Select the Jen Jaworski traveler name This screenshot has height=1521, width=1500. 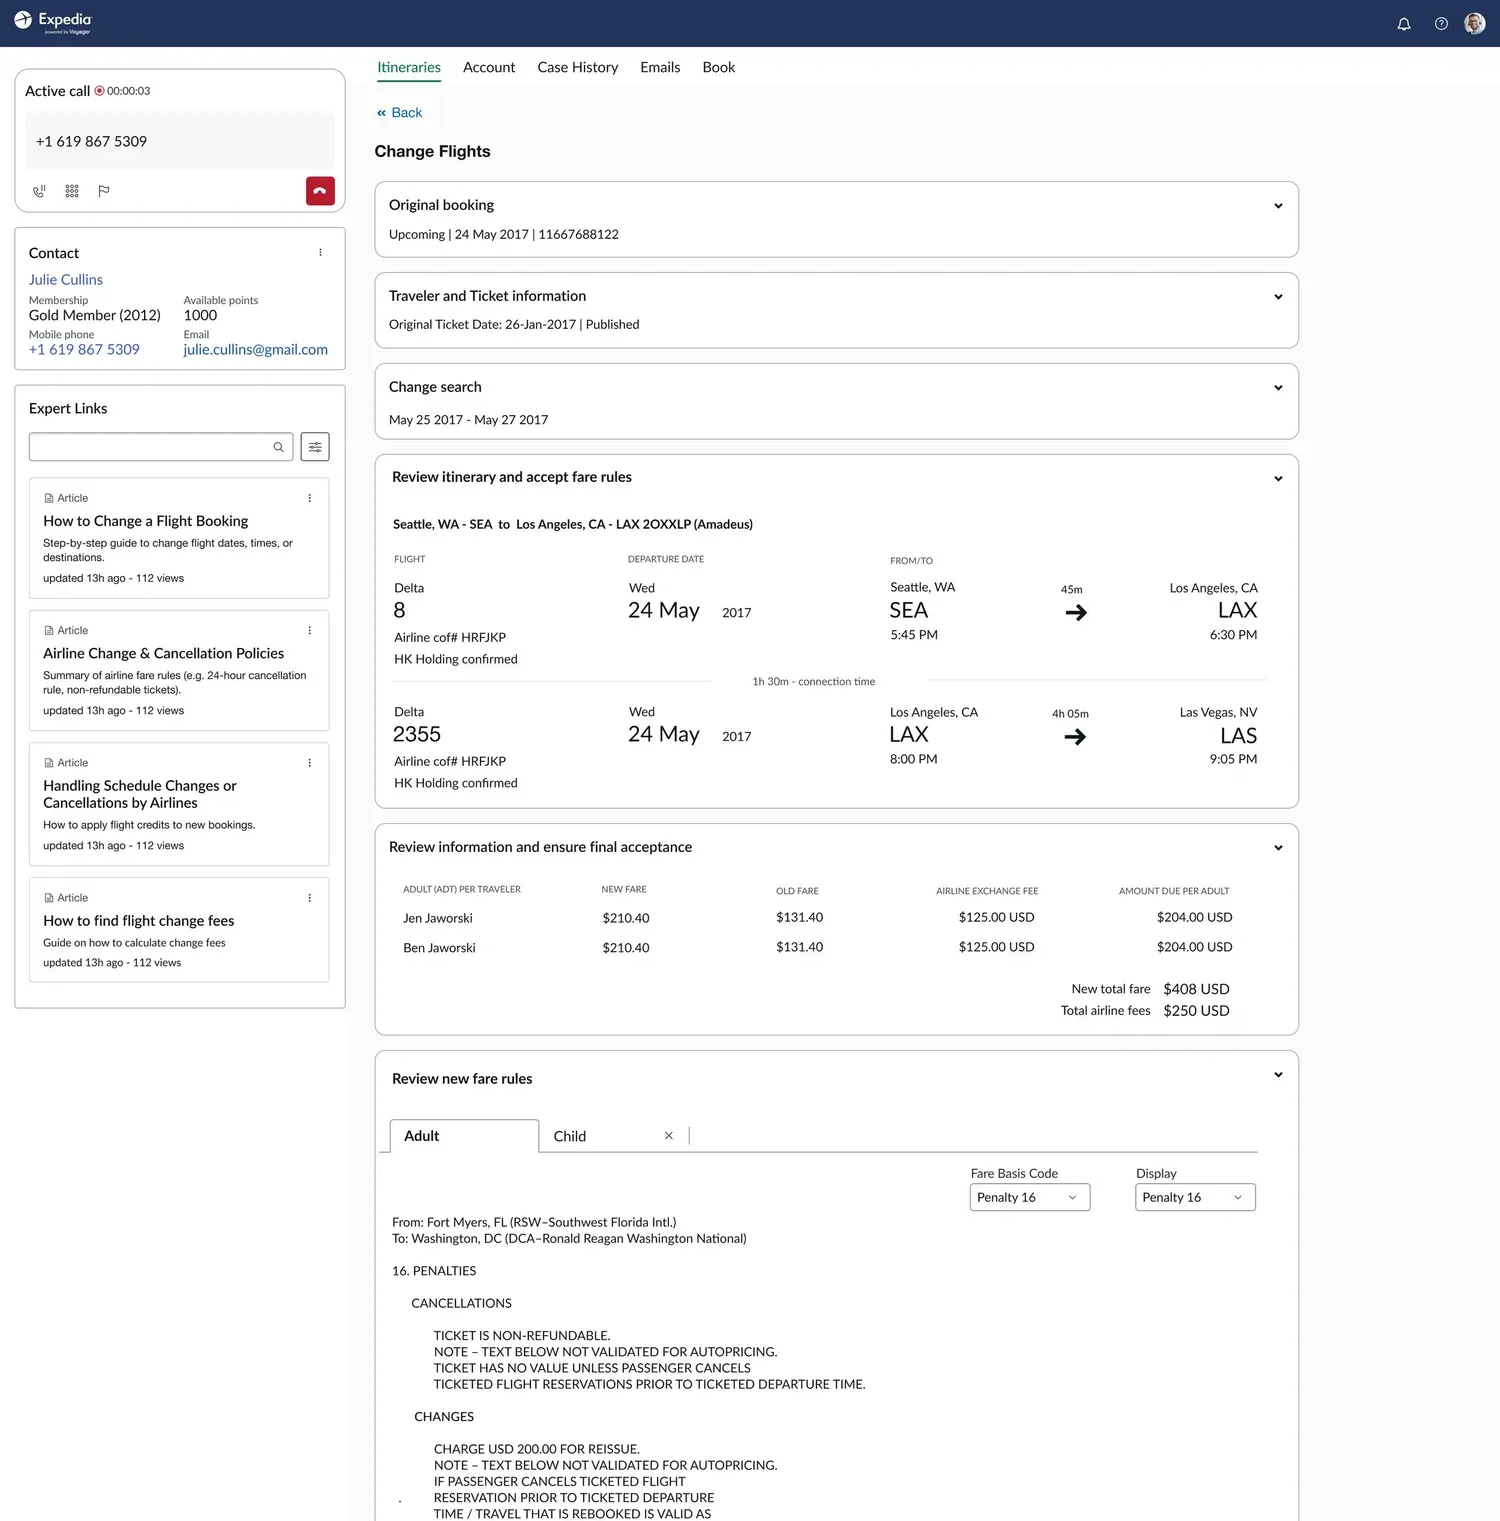coord(438,918)
